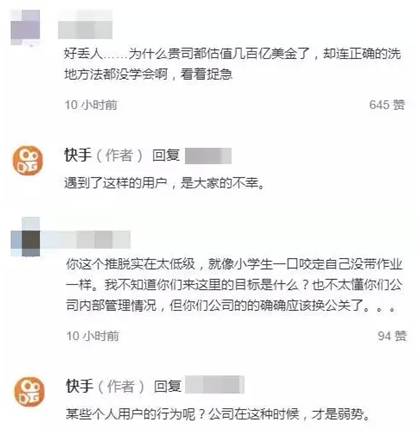This screenshot has height=437, width=420.
Task: Select the comment text starting with 好丢人
Action: (233, 64)
